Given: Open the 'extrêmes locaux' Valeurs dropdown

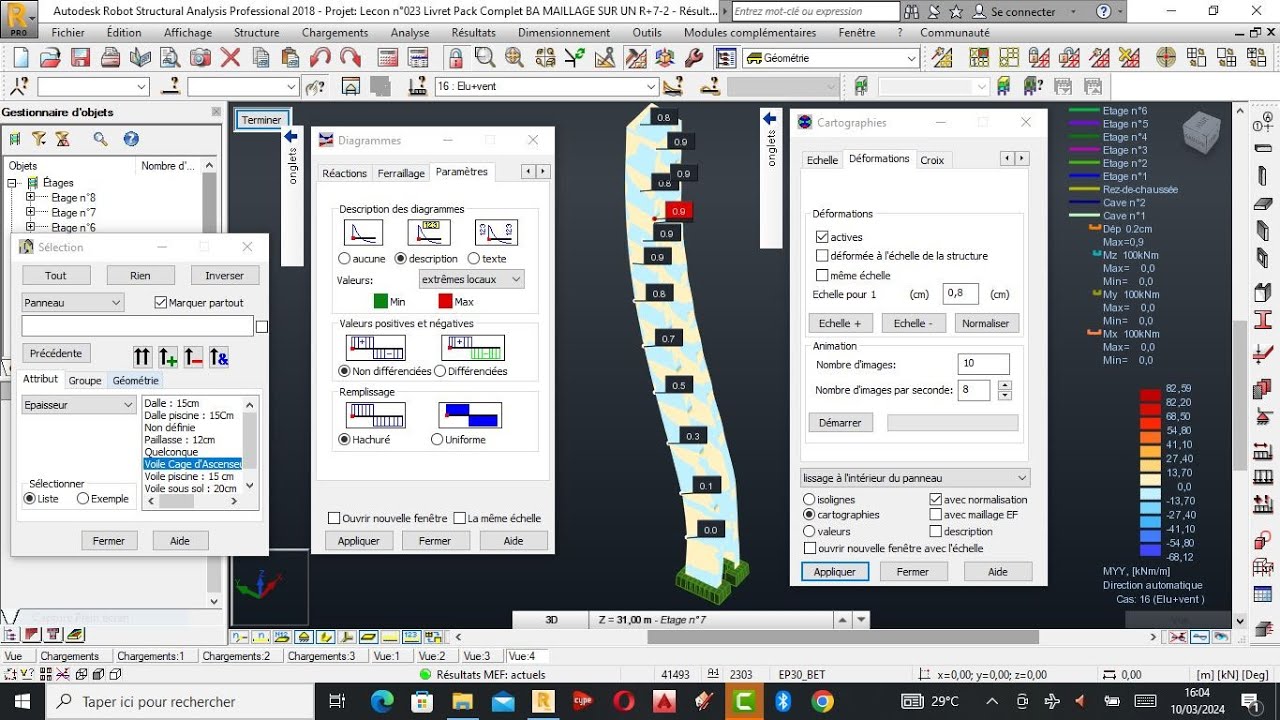Looking at the screenshot, I should click(x=473, y=279).
